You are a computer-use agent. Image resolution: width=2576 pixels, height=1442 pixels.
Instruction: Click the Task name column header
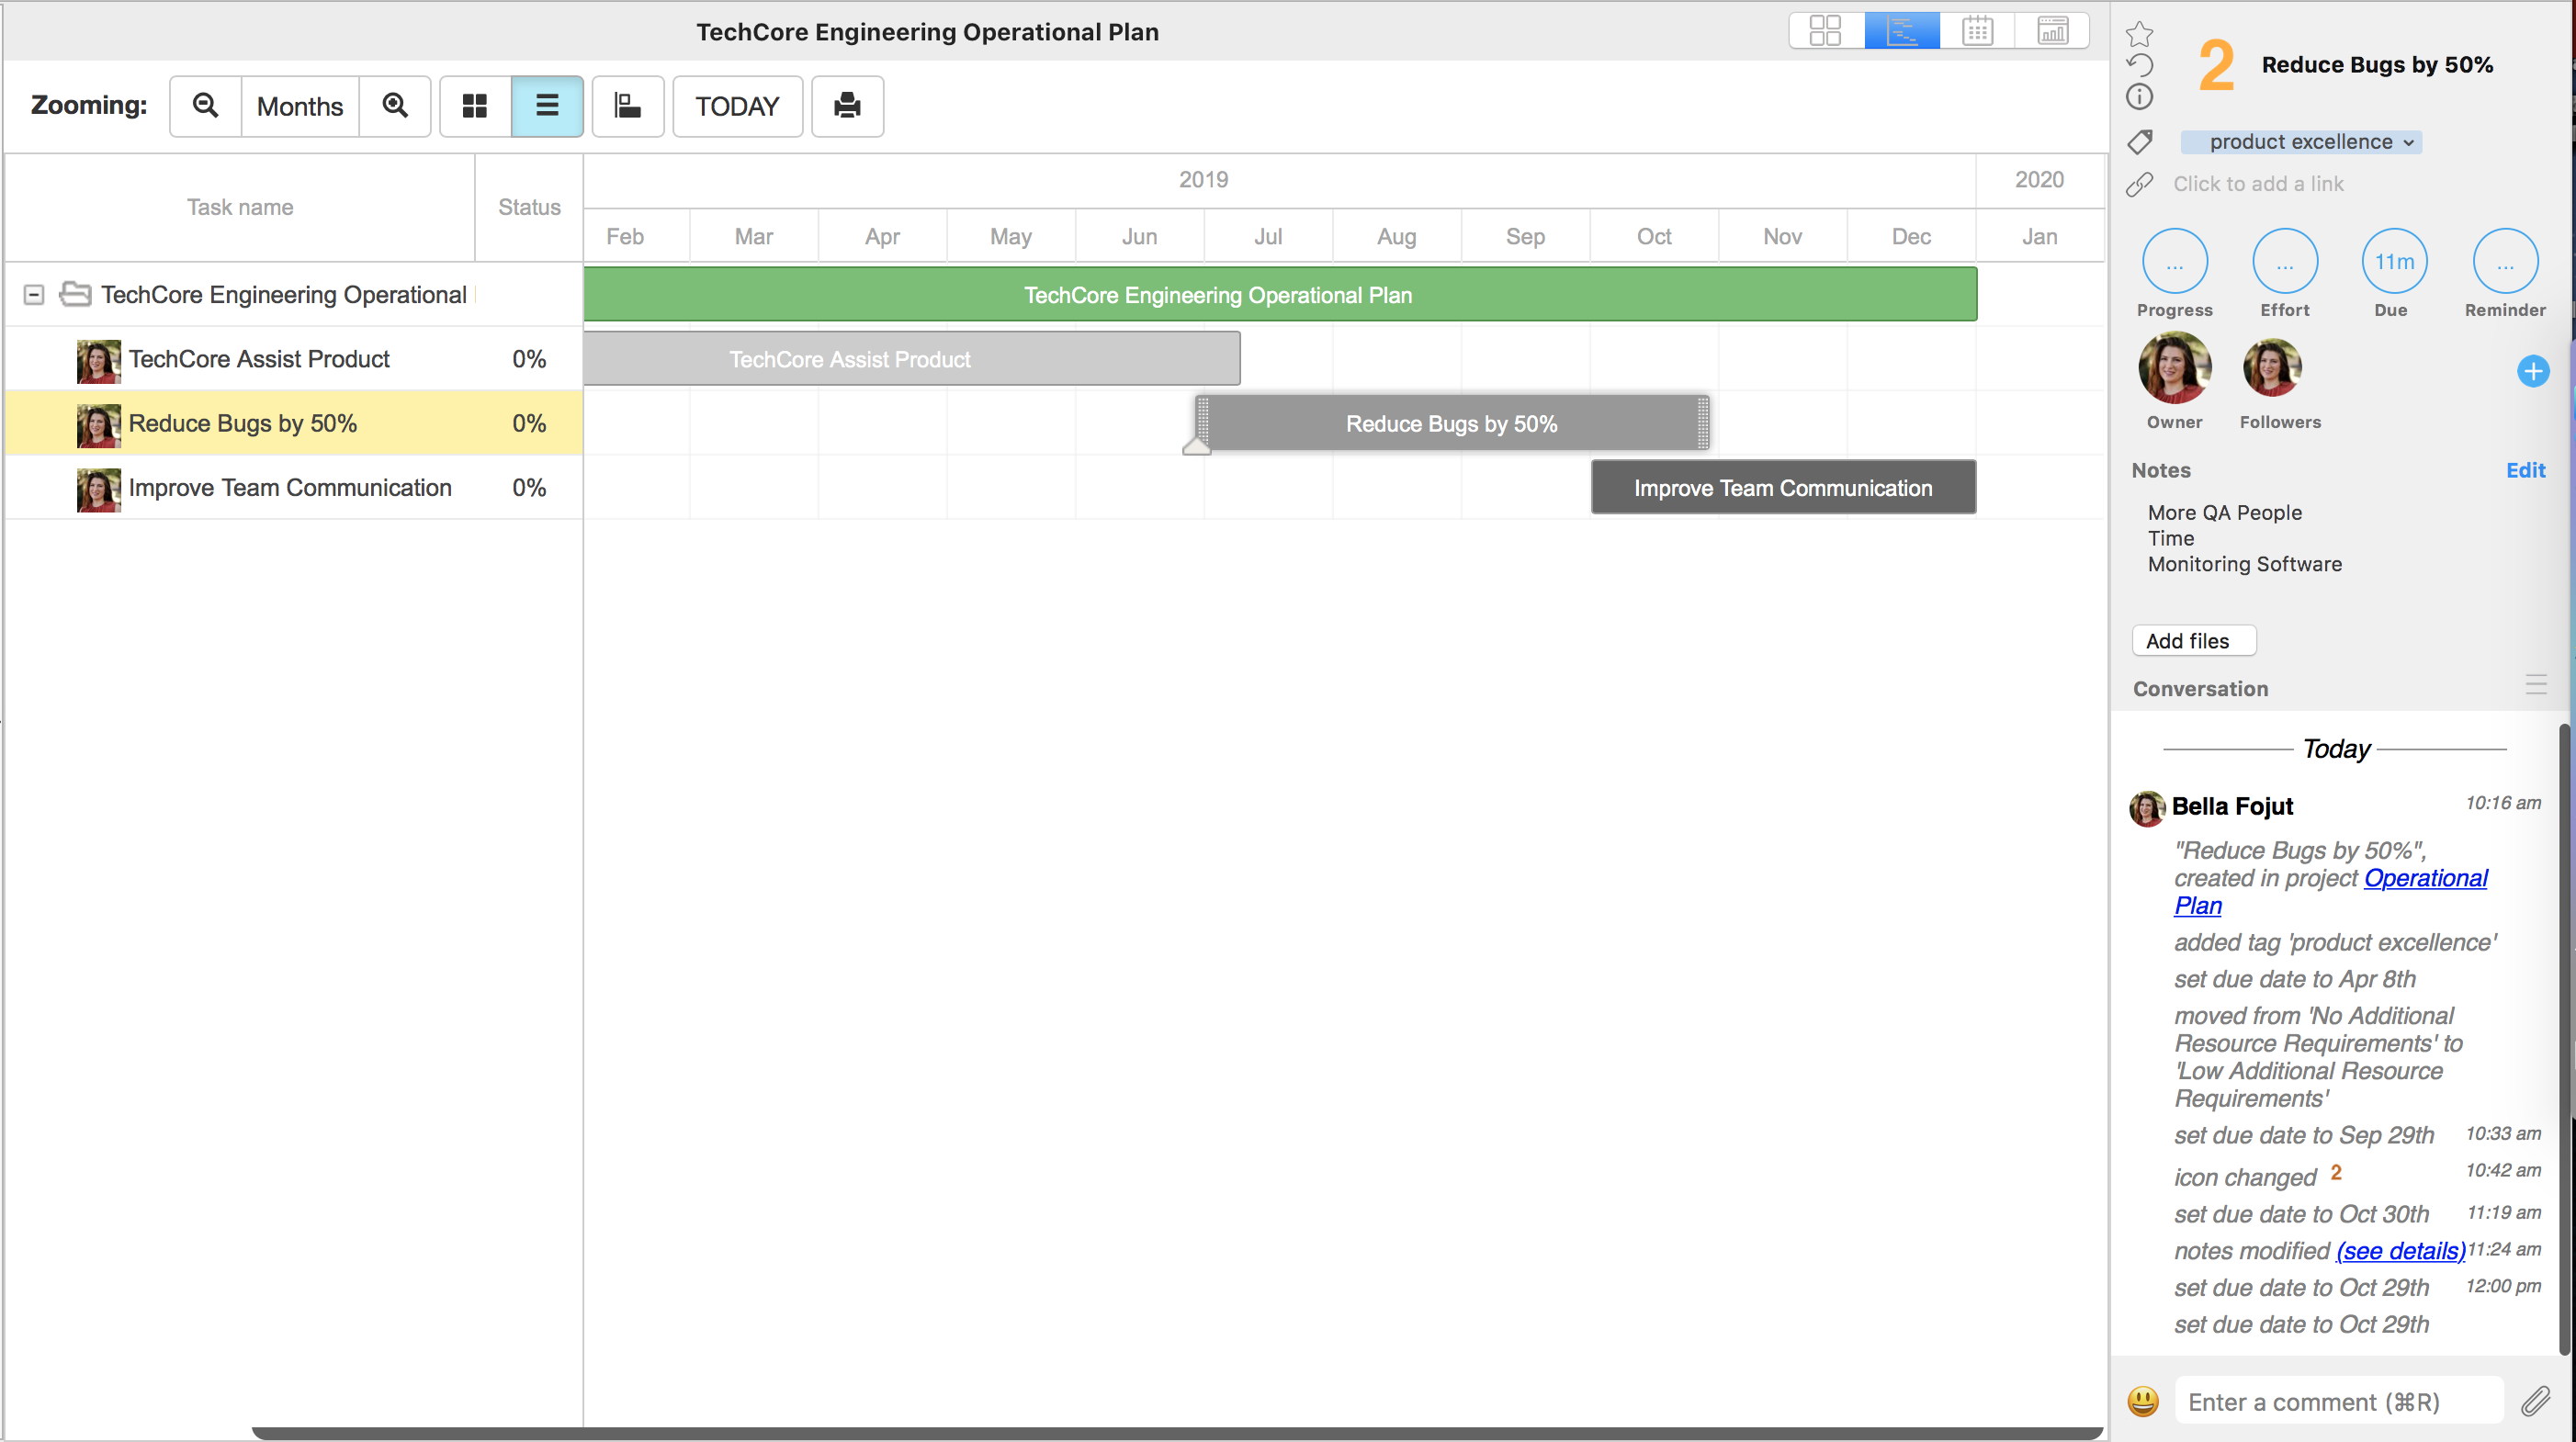pos(240,207)
